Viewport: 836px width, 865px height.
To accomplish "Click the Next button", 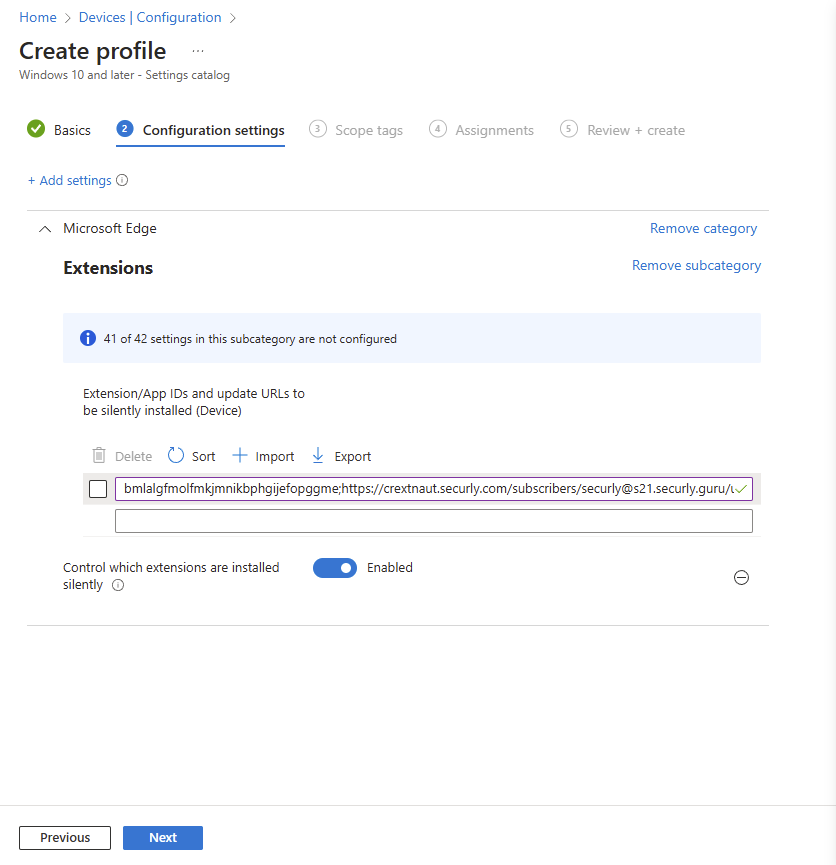I will click(163, 837).
